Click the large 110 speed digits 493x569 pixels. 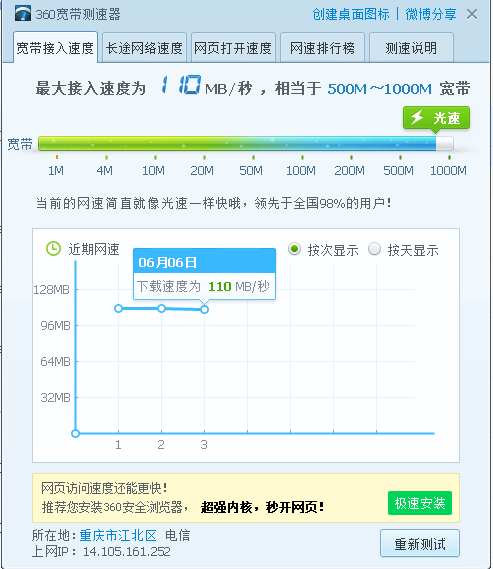[181, 85]
